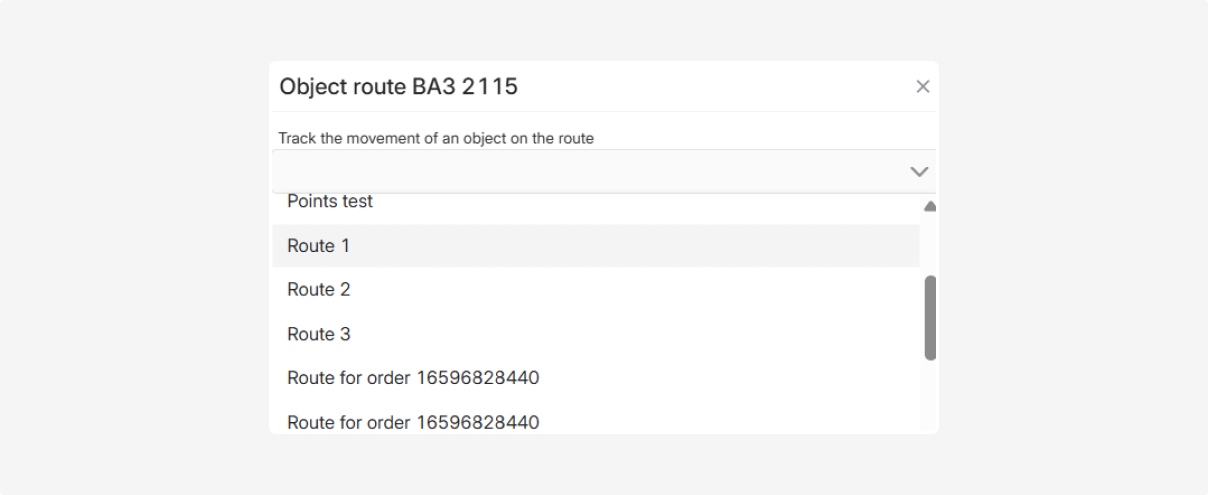Collapse the route dropdown using its chevron
1208x495 pixels.
click(x=919, y=172)
